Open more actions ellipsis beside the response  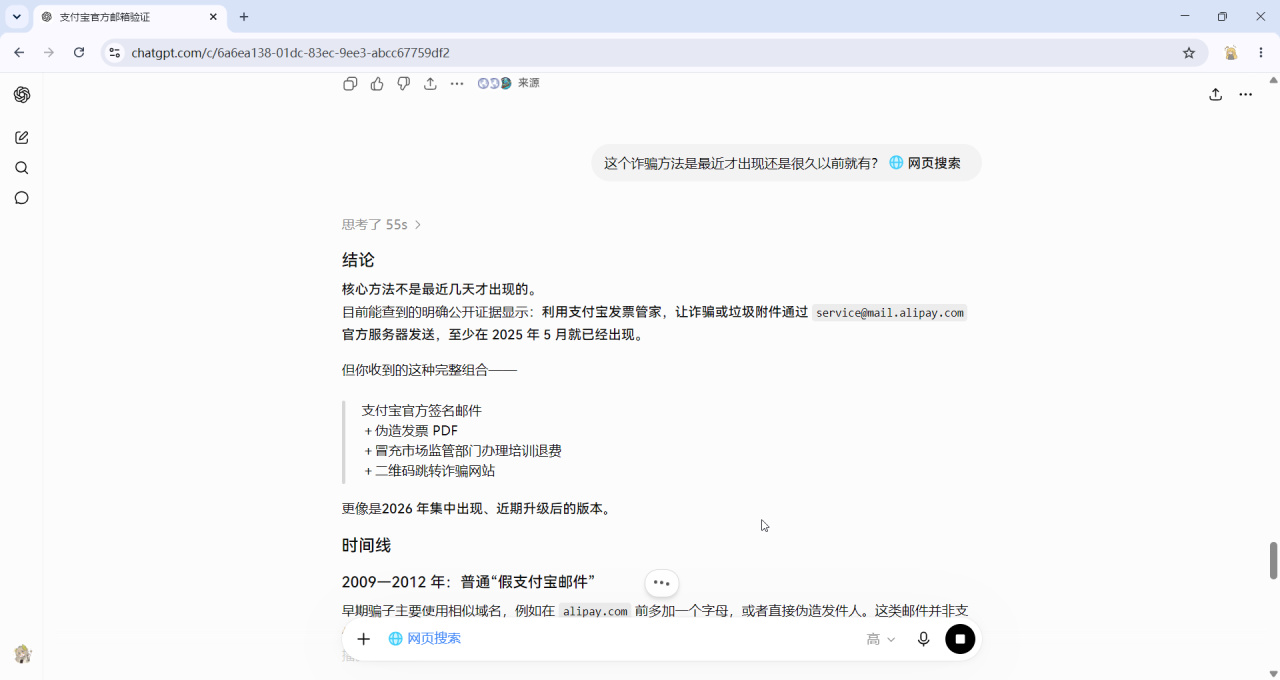click(457, 84)
